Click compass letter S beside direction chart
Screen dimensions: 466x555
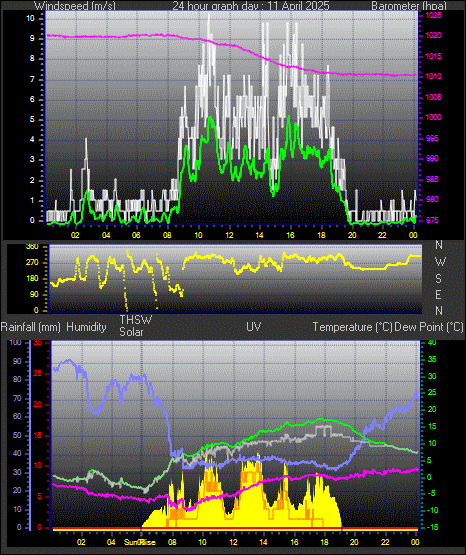pyautogui.click(x=438, y=279)
